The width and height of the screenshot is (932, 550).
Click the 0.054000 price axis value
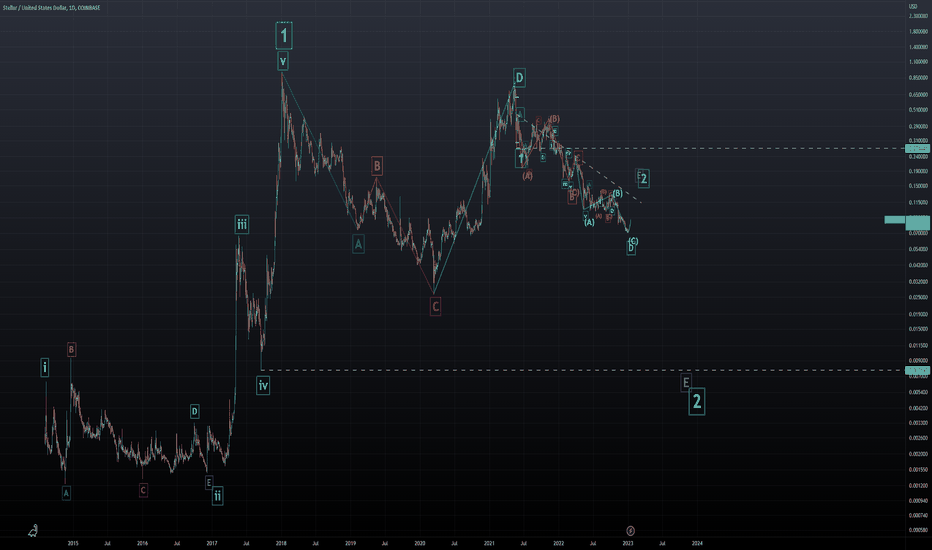918,249
